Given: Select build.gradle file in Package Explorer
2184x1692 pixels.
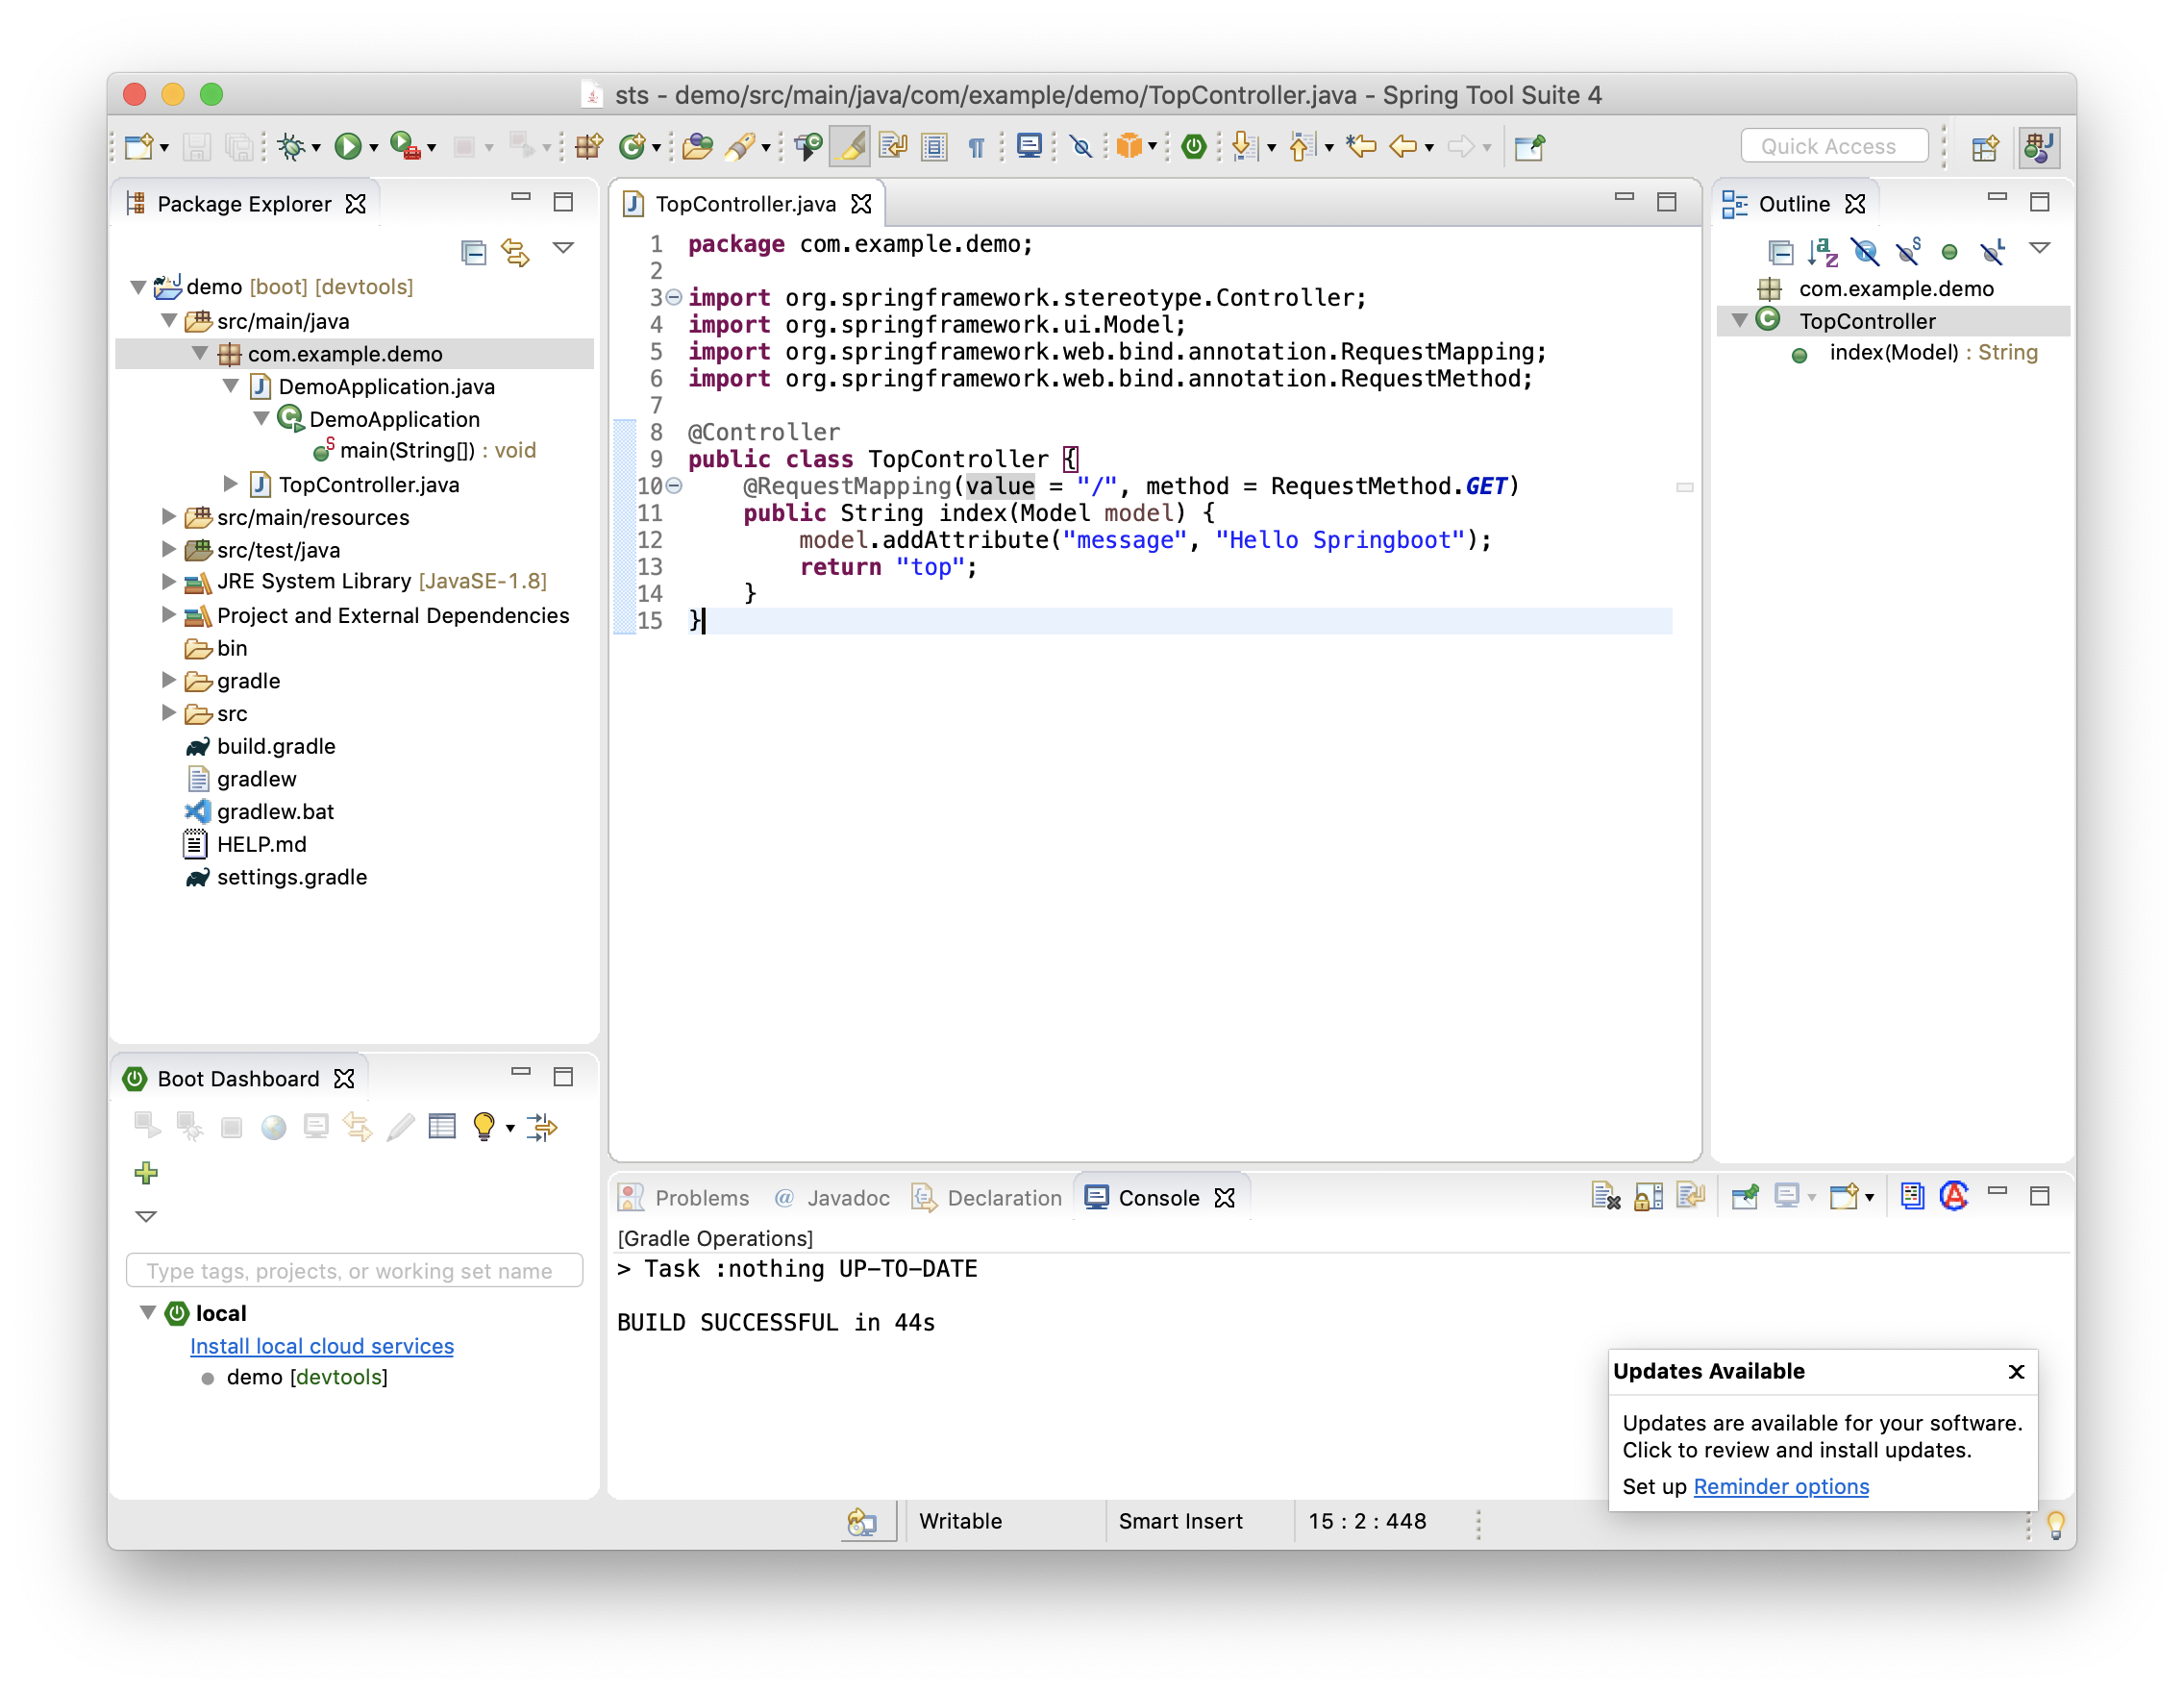Looking at the screenshot, I should point(276,746).
